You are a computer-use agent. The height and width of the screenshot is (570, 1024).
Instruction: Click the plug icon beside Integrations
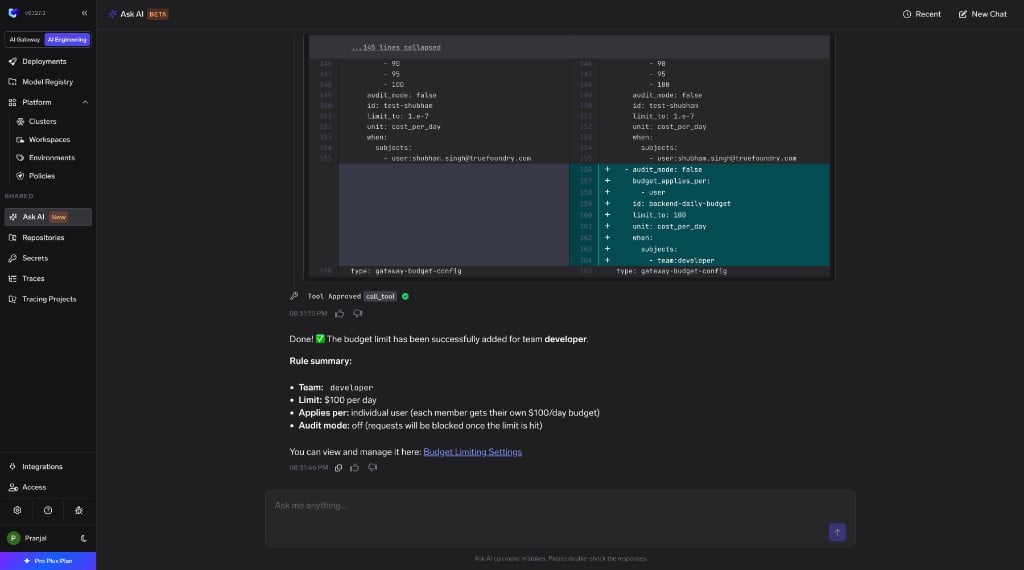[12, 467]
